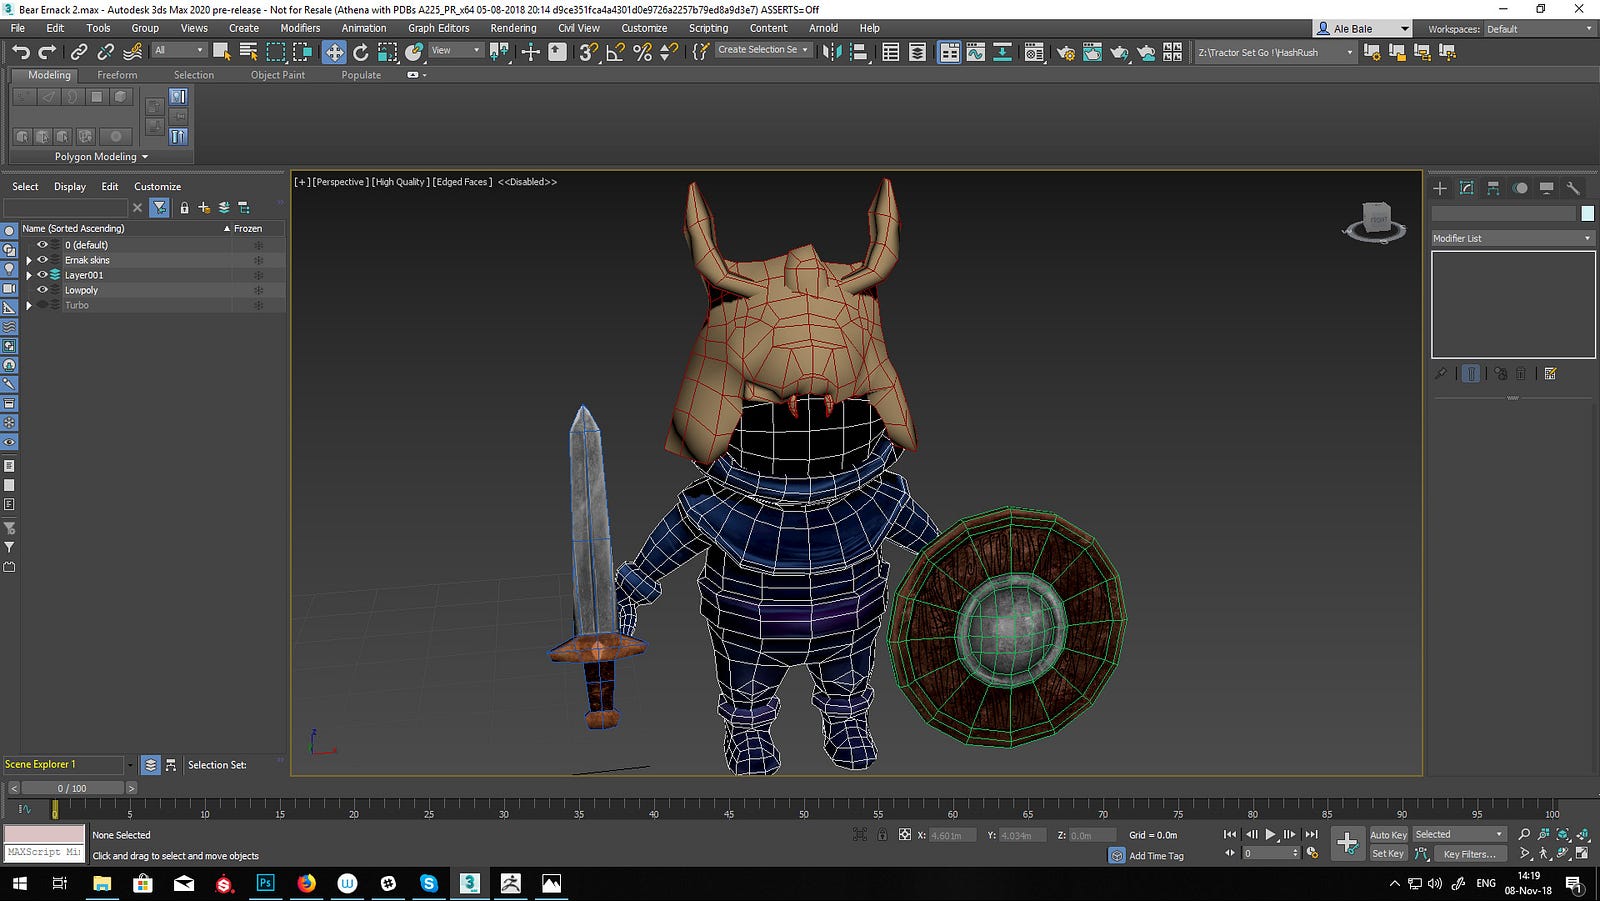The image size is (1600, 901).
Task: Open the project path dropdown
Action: point(1275,52)
